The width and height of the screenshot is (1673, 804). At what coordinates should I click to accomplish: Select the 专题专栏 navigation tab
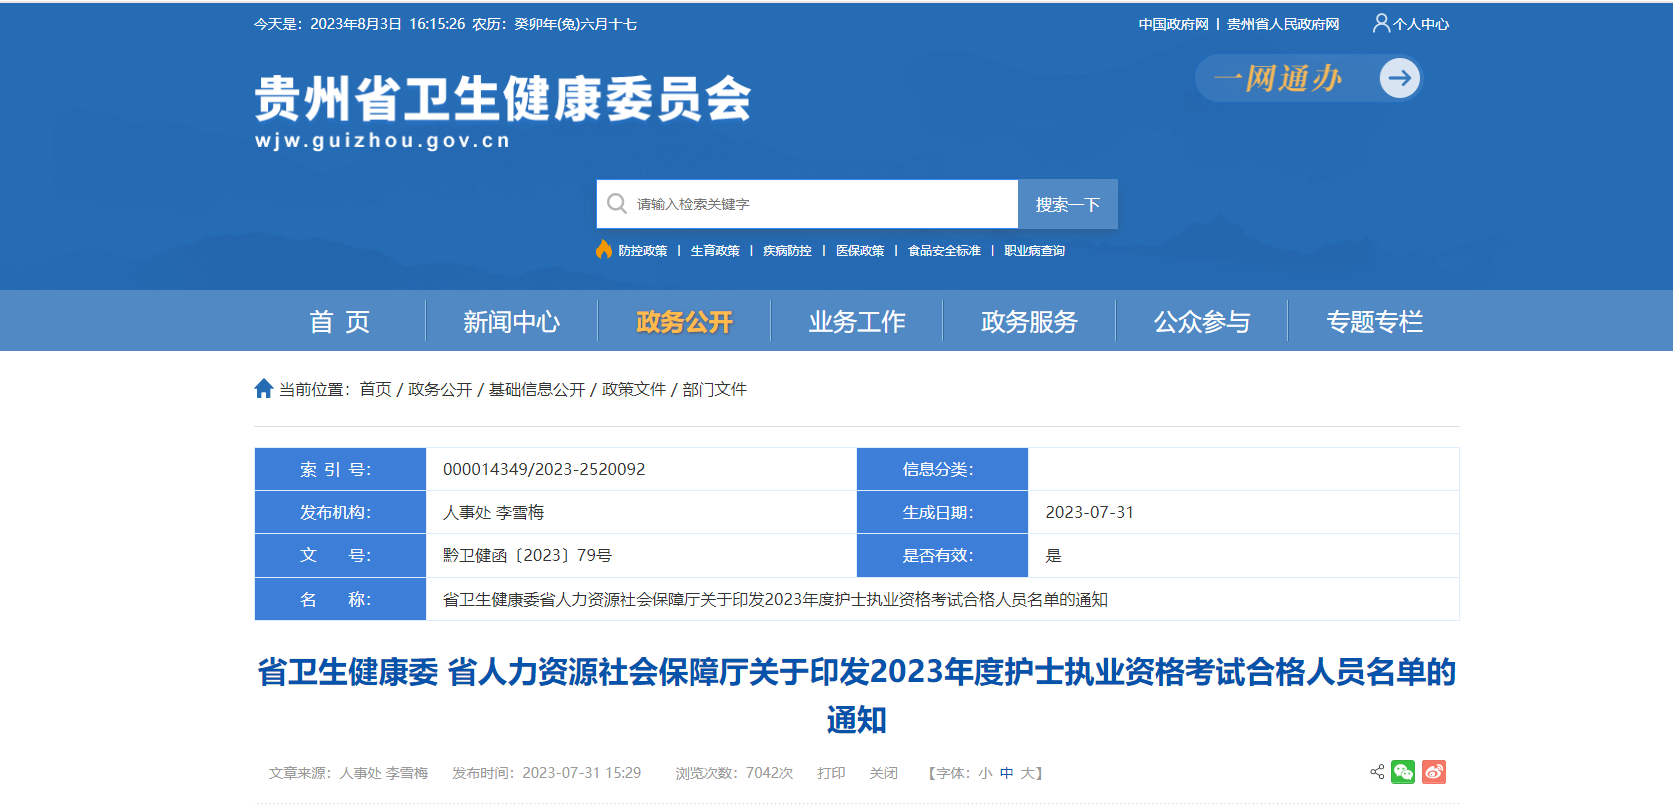(1374, 322)
